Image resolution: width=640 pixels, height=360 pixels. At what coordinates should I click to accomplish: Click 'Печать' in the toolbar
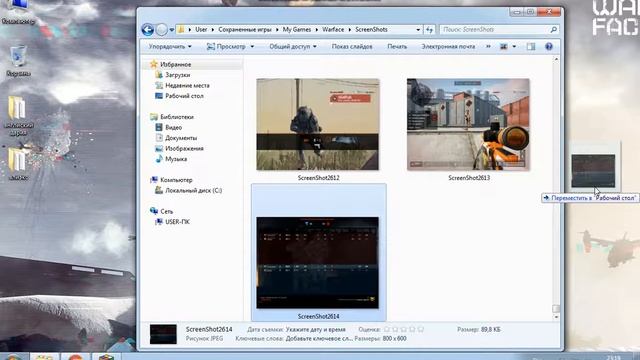397,47
